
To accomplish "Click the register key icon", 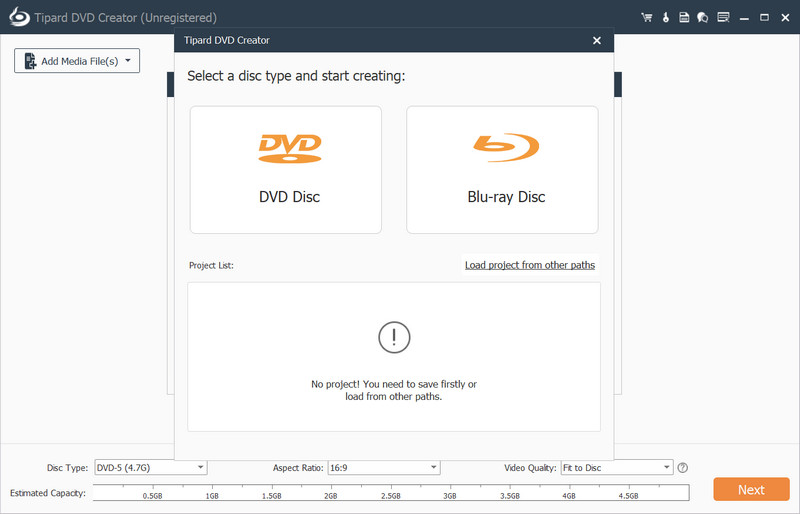I will click(666, 17).
